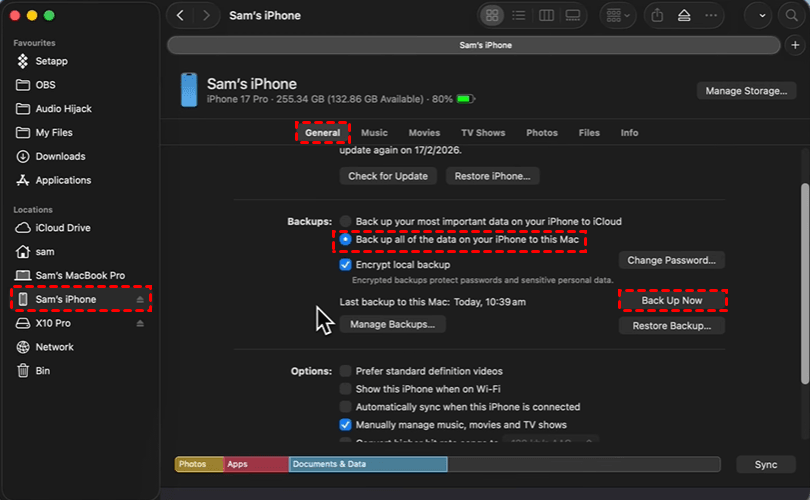Open Network in the sidebar

pyautogui.click(x=54, y=347)
